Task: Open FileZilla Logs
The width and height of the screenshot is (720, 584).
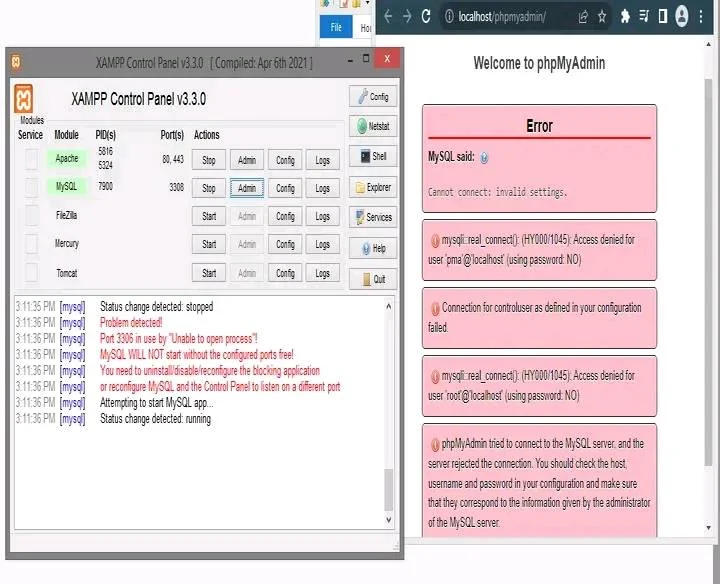Action: click(x=323, y=216)
